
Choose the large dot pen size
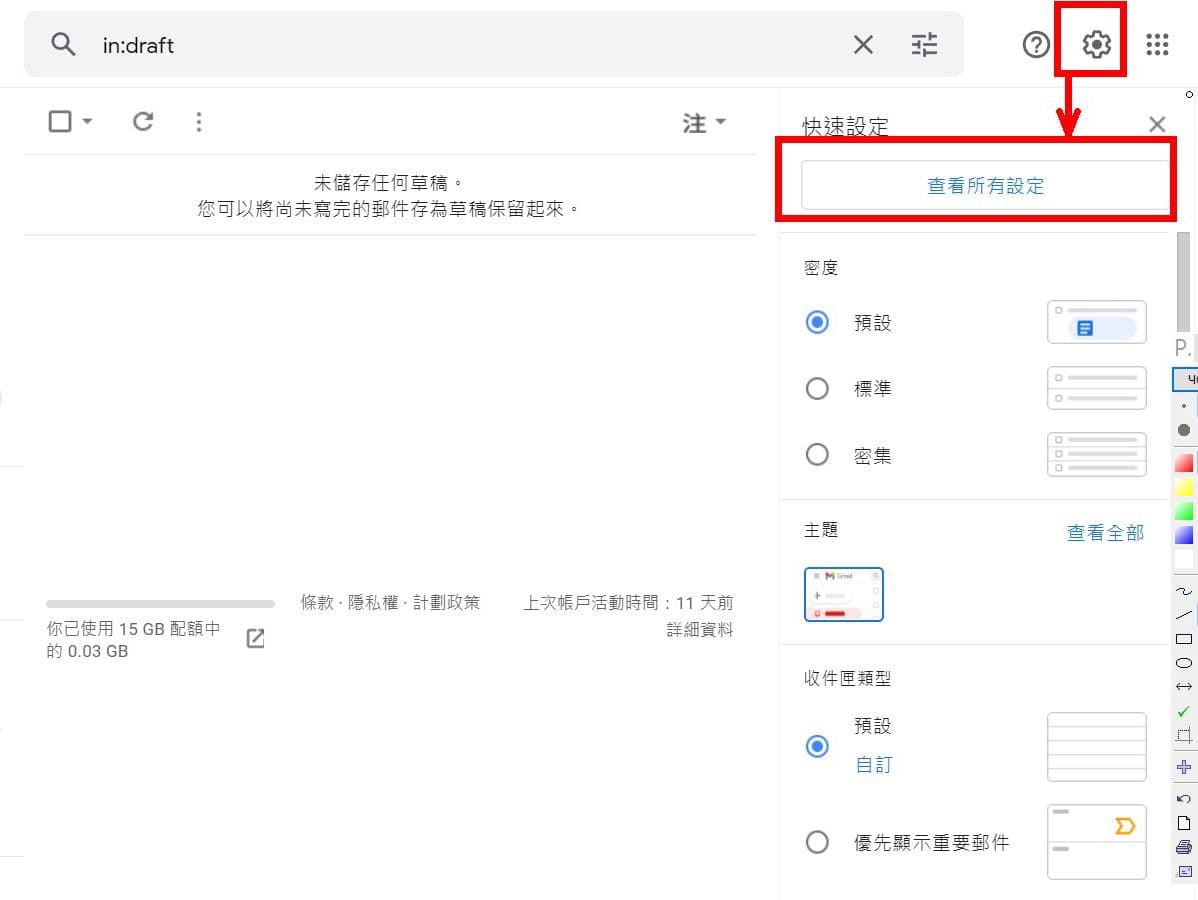[1183, 430]
